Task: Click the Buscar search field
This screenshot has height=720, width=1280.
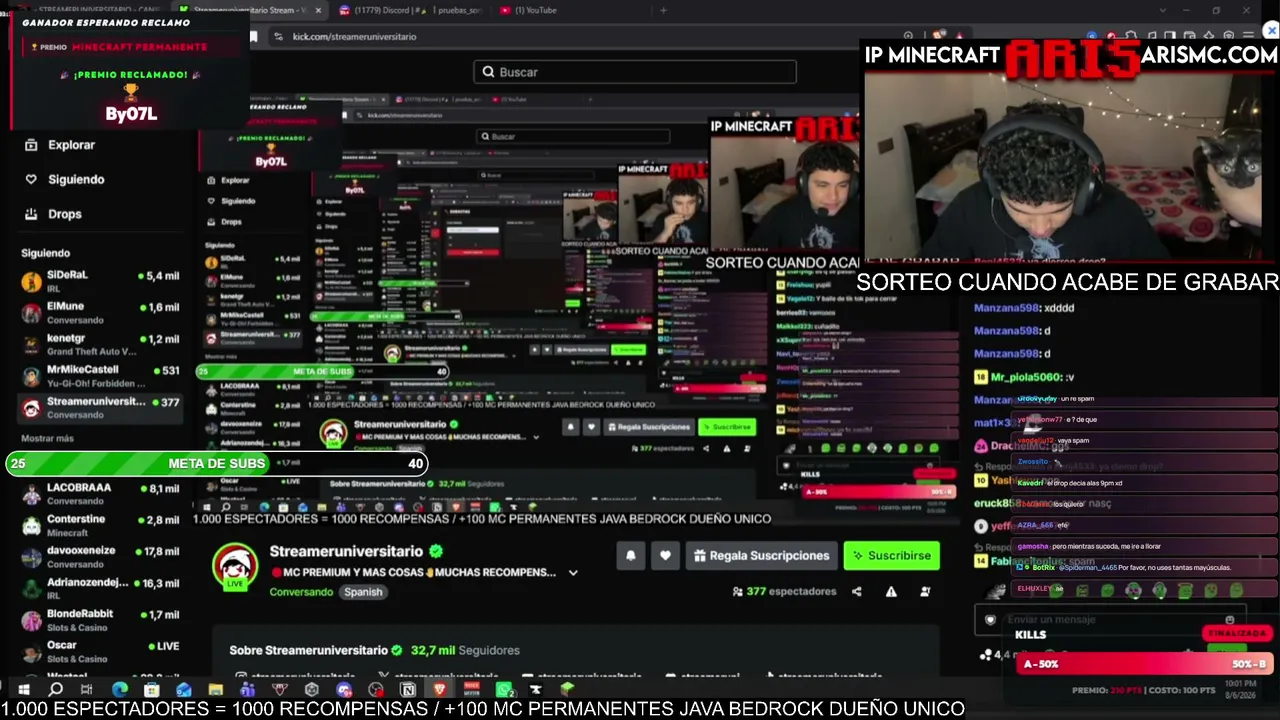Action: (x=635, y=72)
